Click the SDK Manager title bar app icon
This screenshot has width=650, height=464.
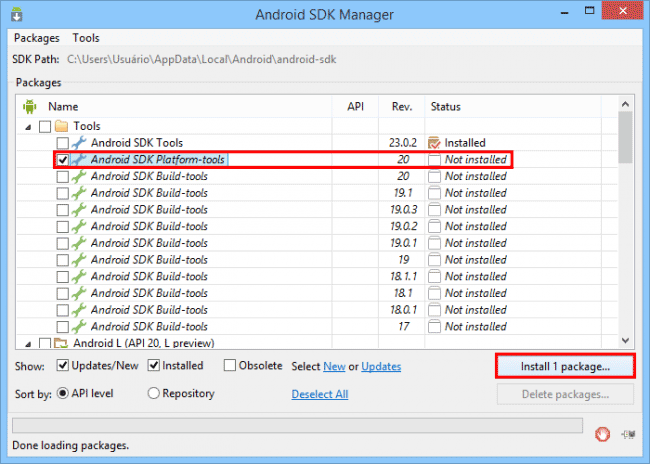point(17,14)
